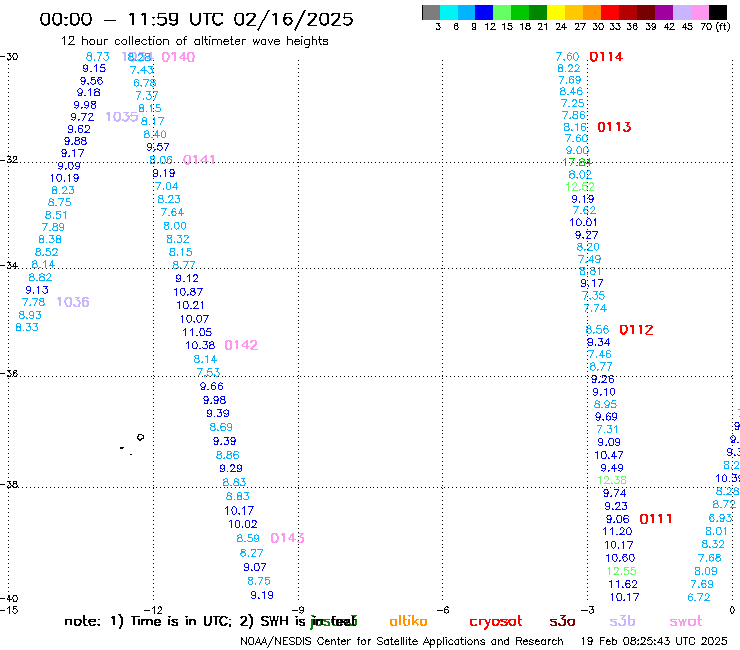The width and height of the screenshot is (740, 650).
Task: Click the wave height value 7.78
Action: (34, 302)
